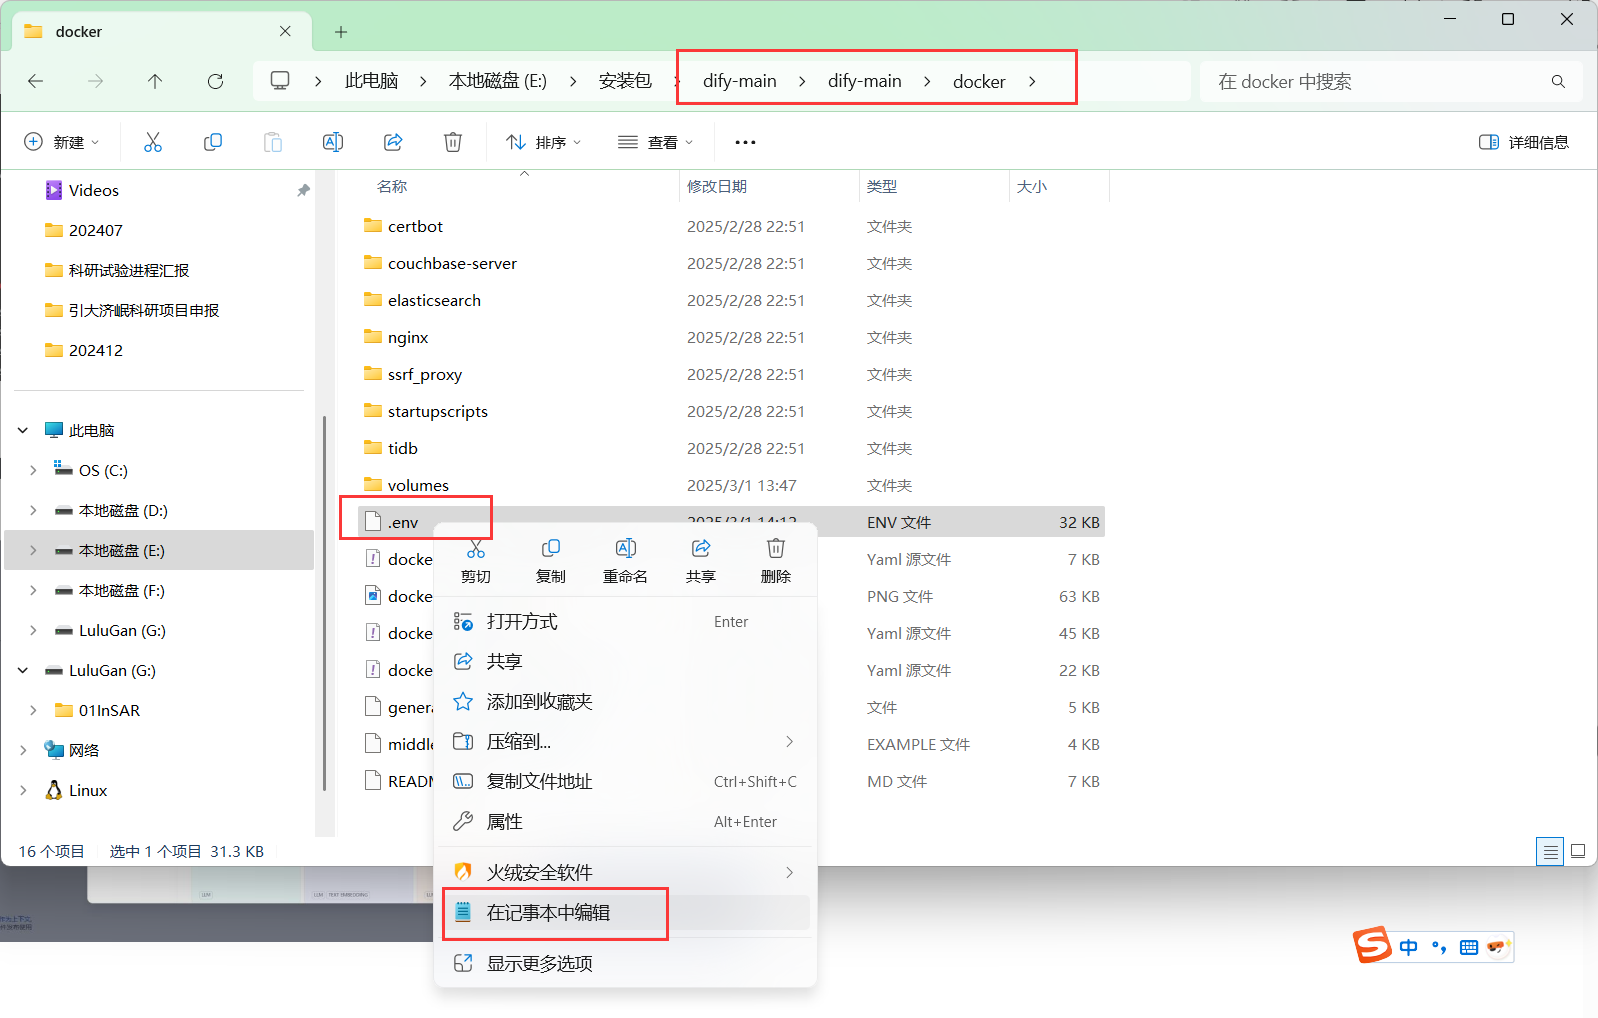Expand the 本地磁盘 (D:) node
The width and height of the screenshot is (1598, 1018).
33,511
